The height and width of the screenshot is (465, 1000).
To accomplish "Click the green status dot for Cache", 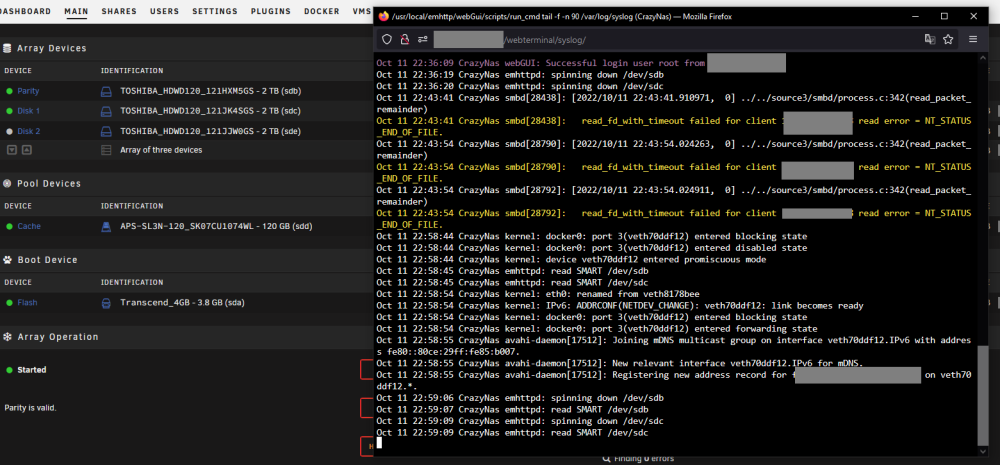I will click(10, 226).
